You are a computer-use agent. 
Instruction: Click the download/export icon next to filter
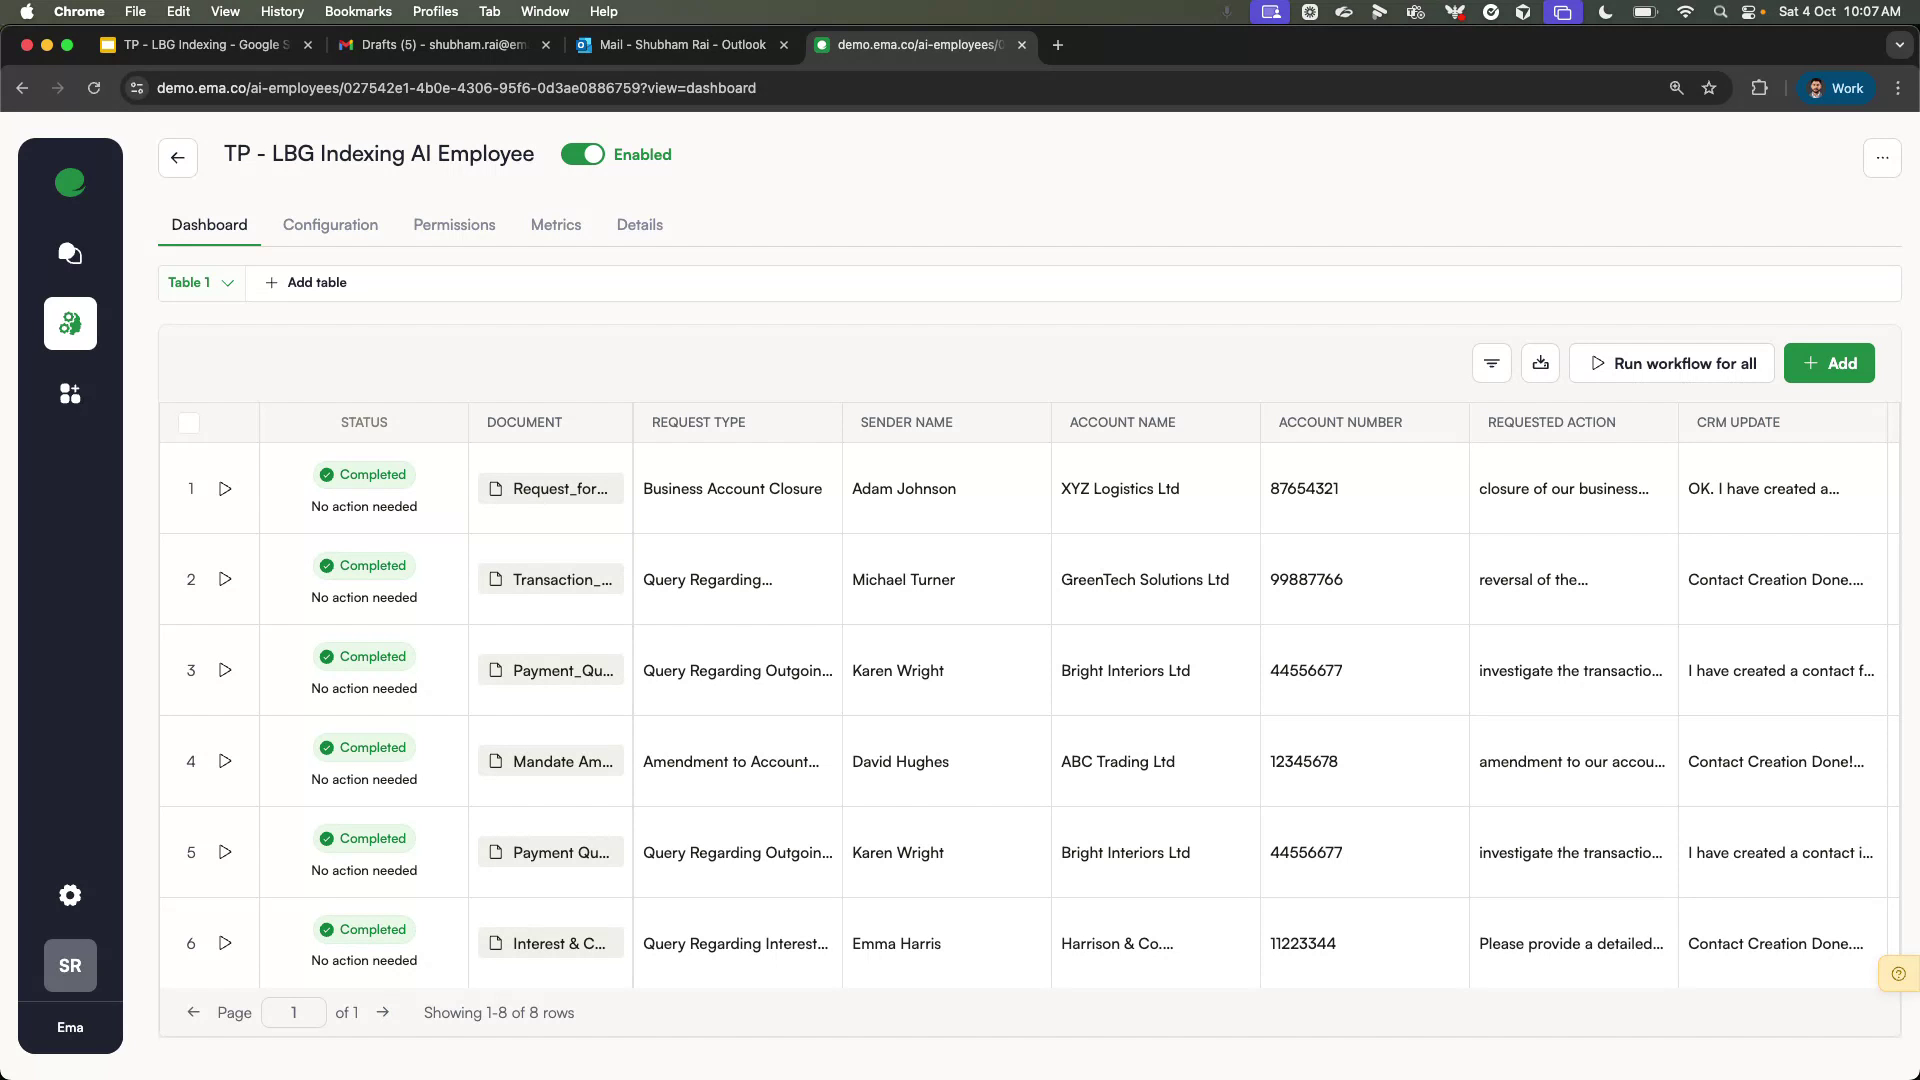click(1540, 363)
